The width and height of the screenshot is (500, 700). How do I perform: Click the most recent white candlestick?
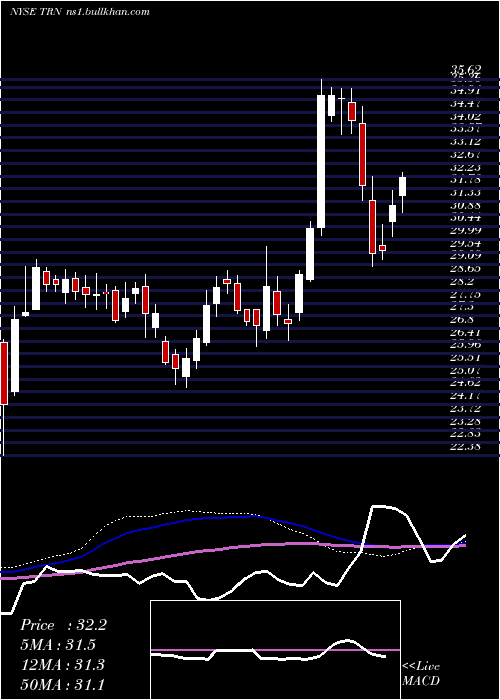pos(402,186)
